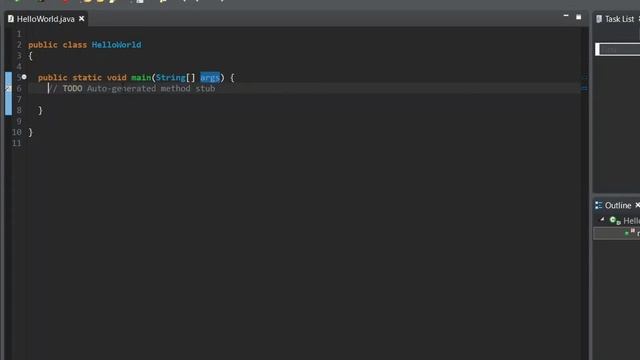Select the main method row in Outline

click(x=616, y=233)
